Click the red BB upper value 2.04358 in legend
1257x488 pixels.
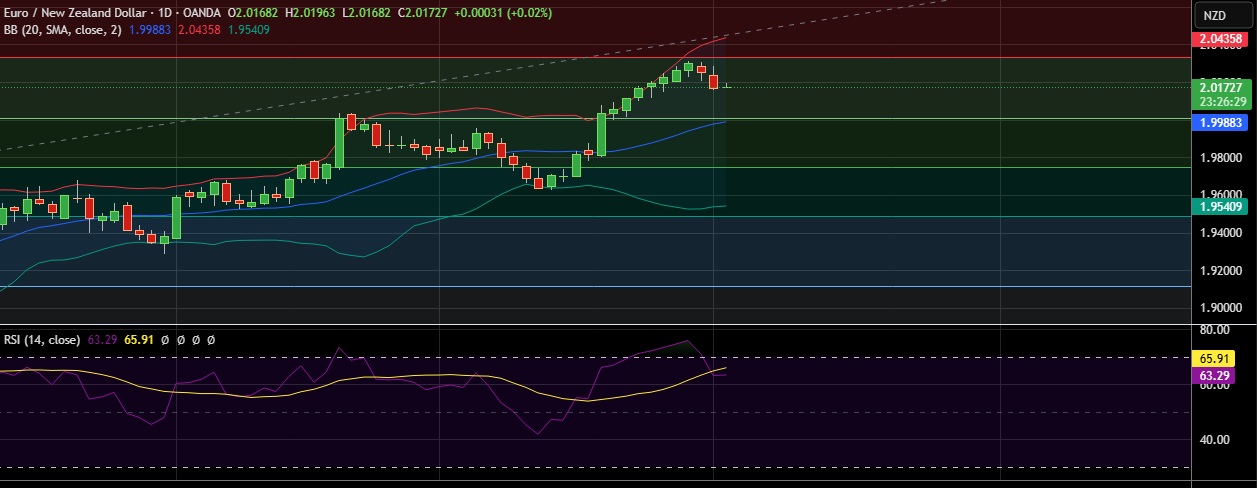(x=199, y=30)
